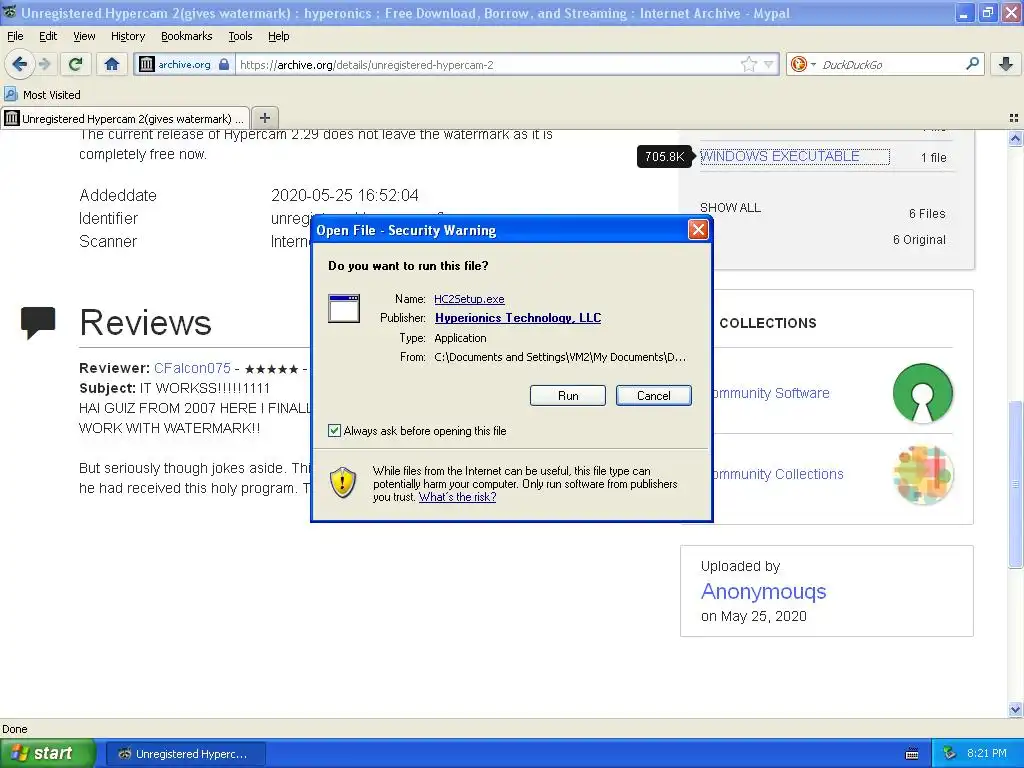Click in the address bar URL field
The width and height of the screenshot is (1024, 768).
click(487, 64)
